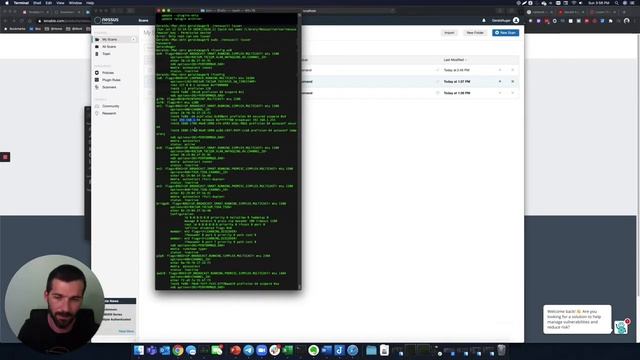Click the Terminal window scrollbar
This screenshot has height=360, width=640.
300,151
